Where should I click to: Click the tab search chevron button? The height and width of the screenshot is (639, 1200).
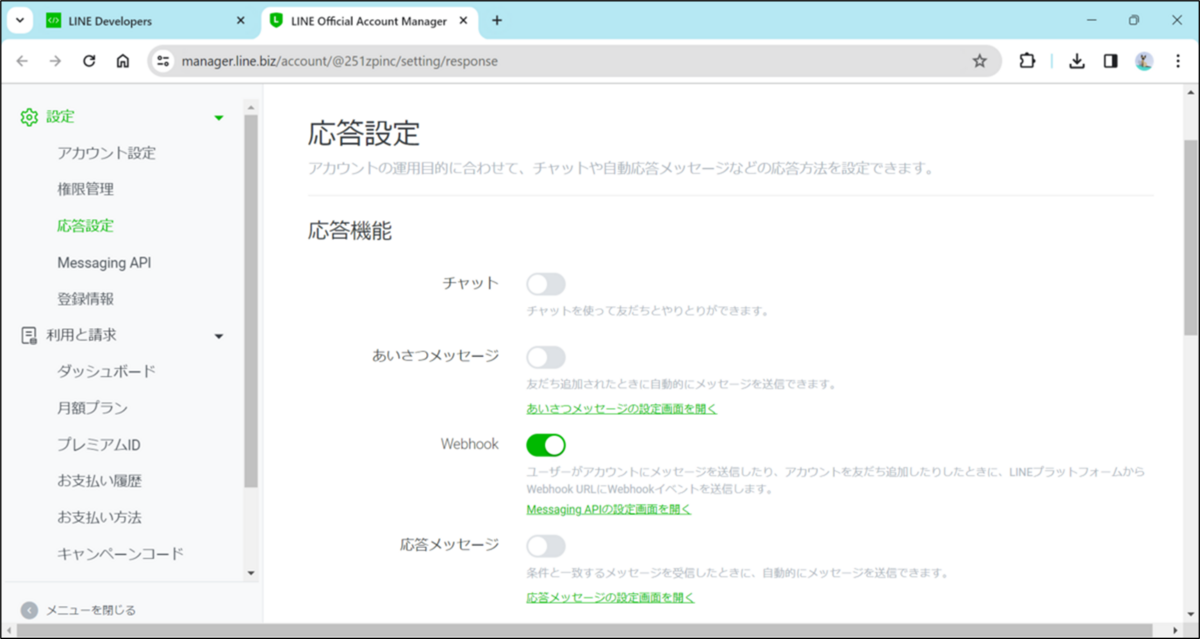tap(20, 20)
